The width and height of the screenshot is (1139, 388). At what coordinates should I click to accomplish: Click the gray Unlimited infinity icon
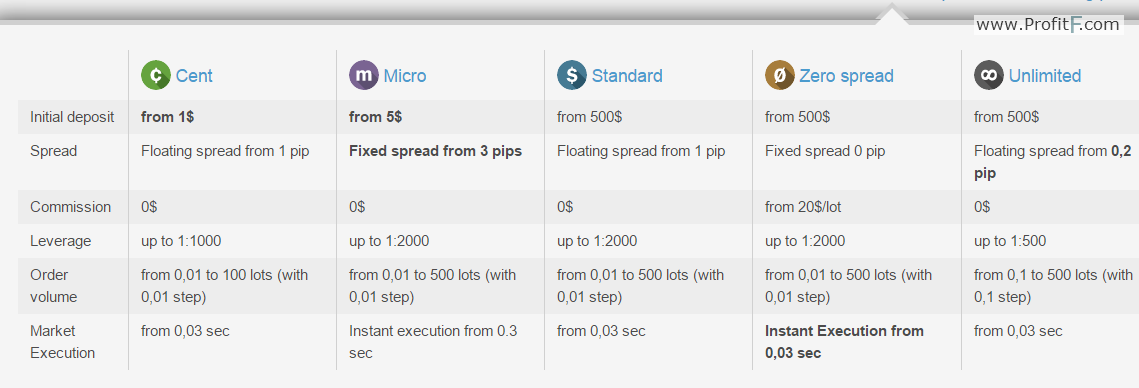point(989,76)
